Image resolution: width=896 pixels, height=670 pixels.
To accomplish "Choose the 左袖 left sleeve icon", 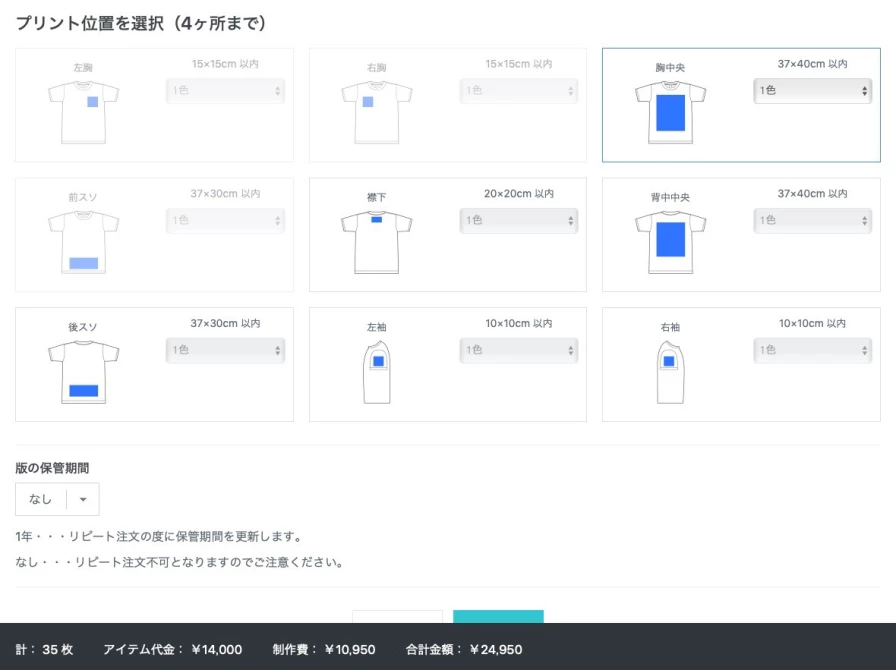I will tap(377, 372).
